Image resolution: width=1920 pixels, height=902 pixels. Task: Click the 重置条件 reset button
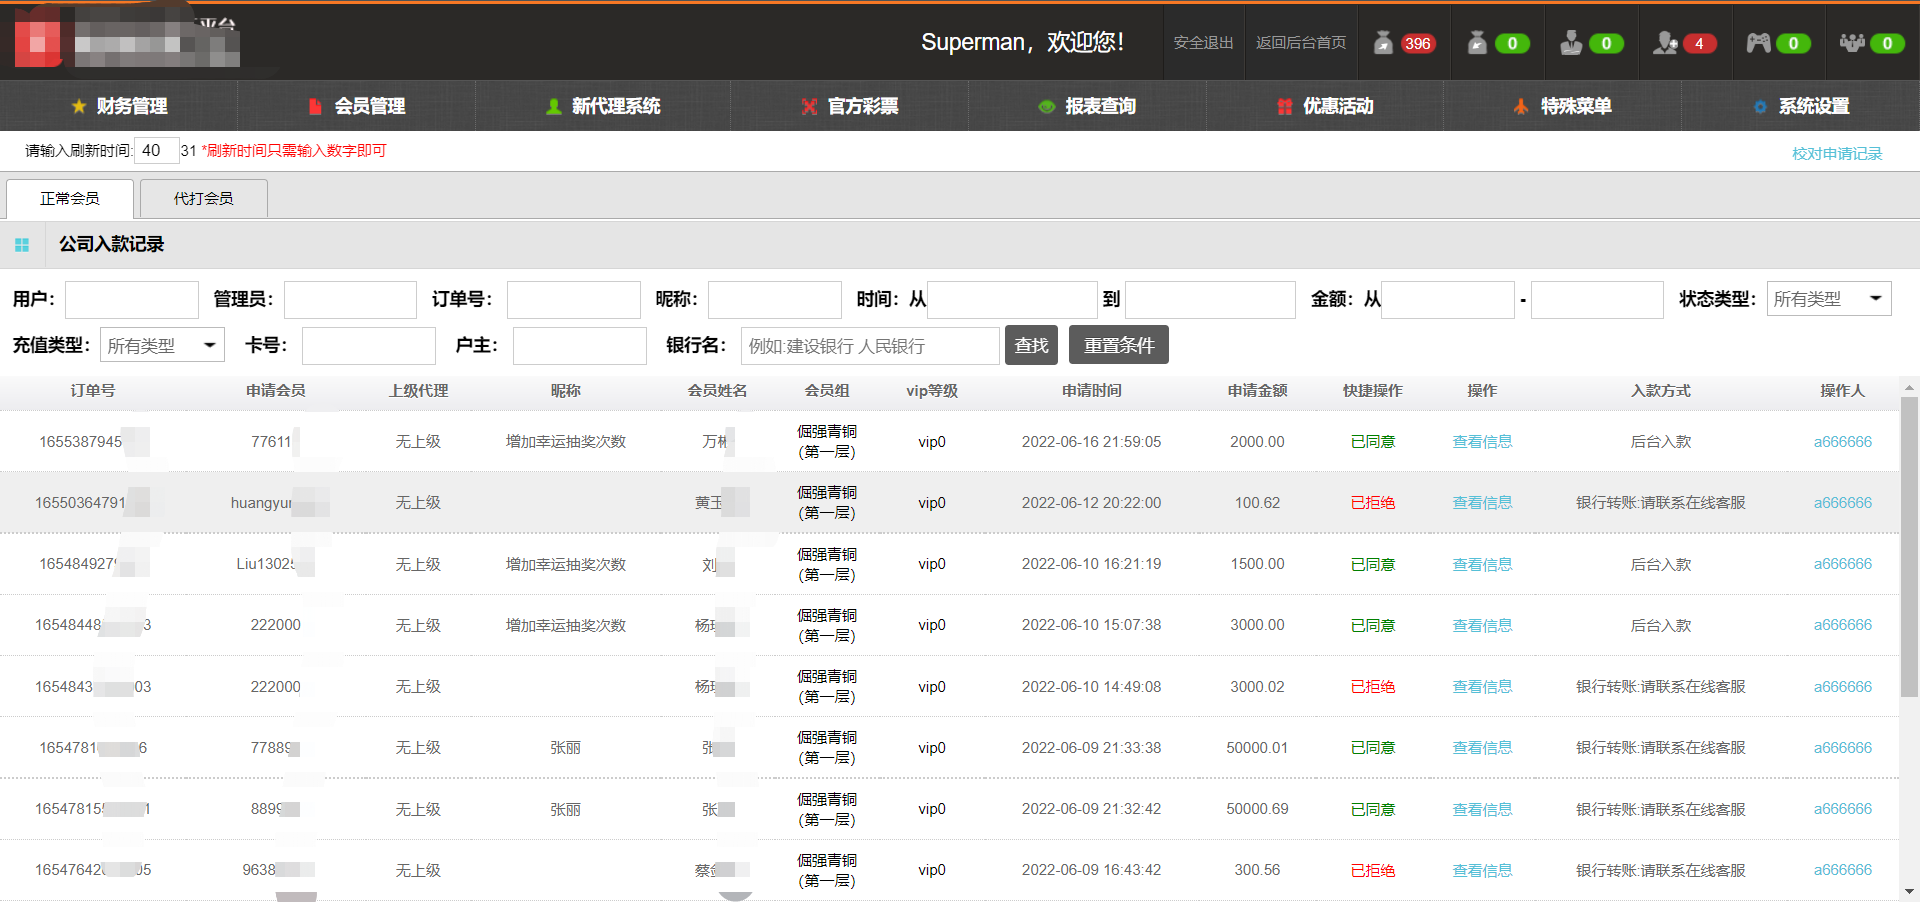click(1118, 344)
